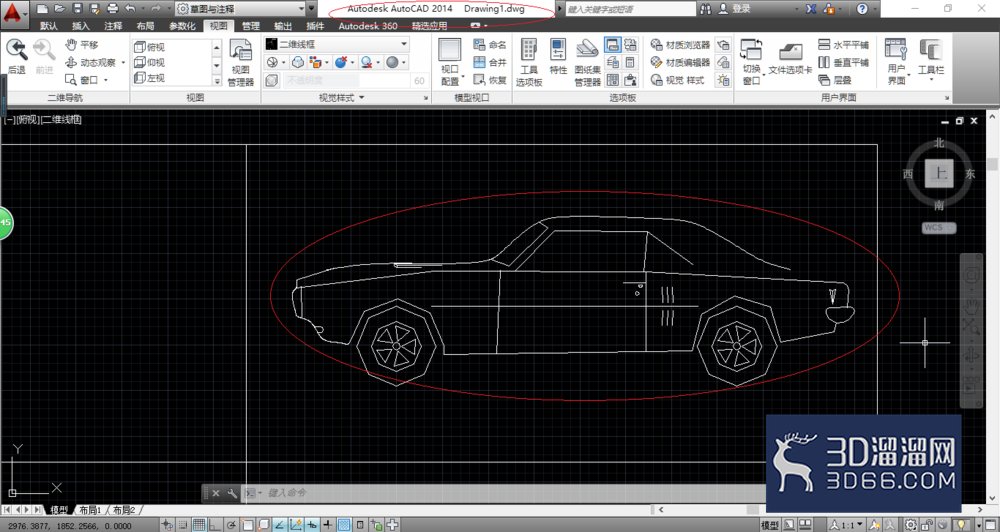The width and height of the screenshot is (1000, 532).
Task: Open the 工具选项板 tool palettes icon
Action: pyautogui.click(x=529, y=63)
